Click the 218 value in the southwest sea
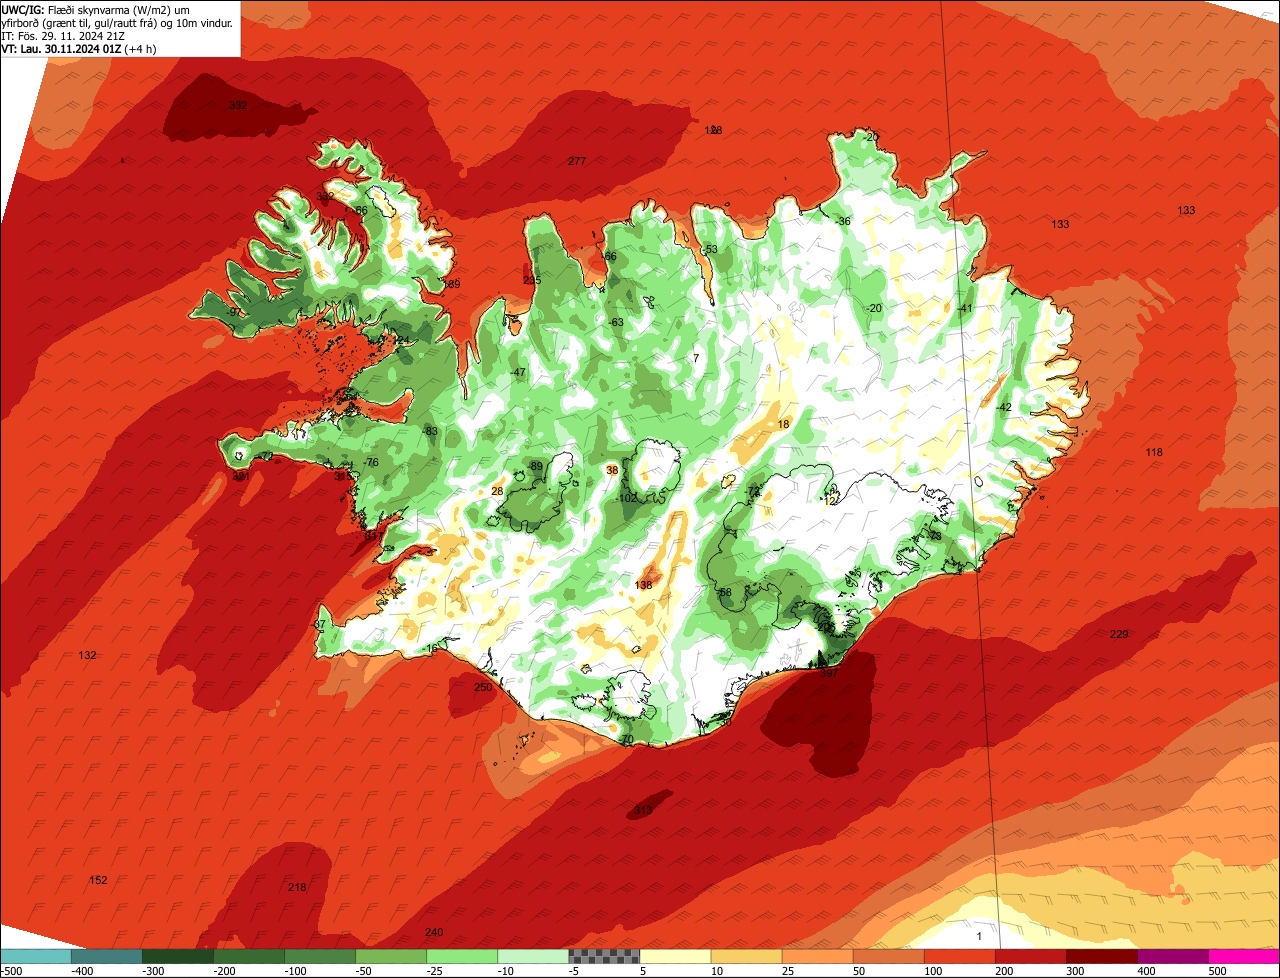This screenshot has height=978, width=1280. 297,887
